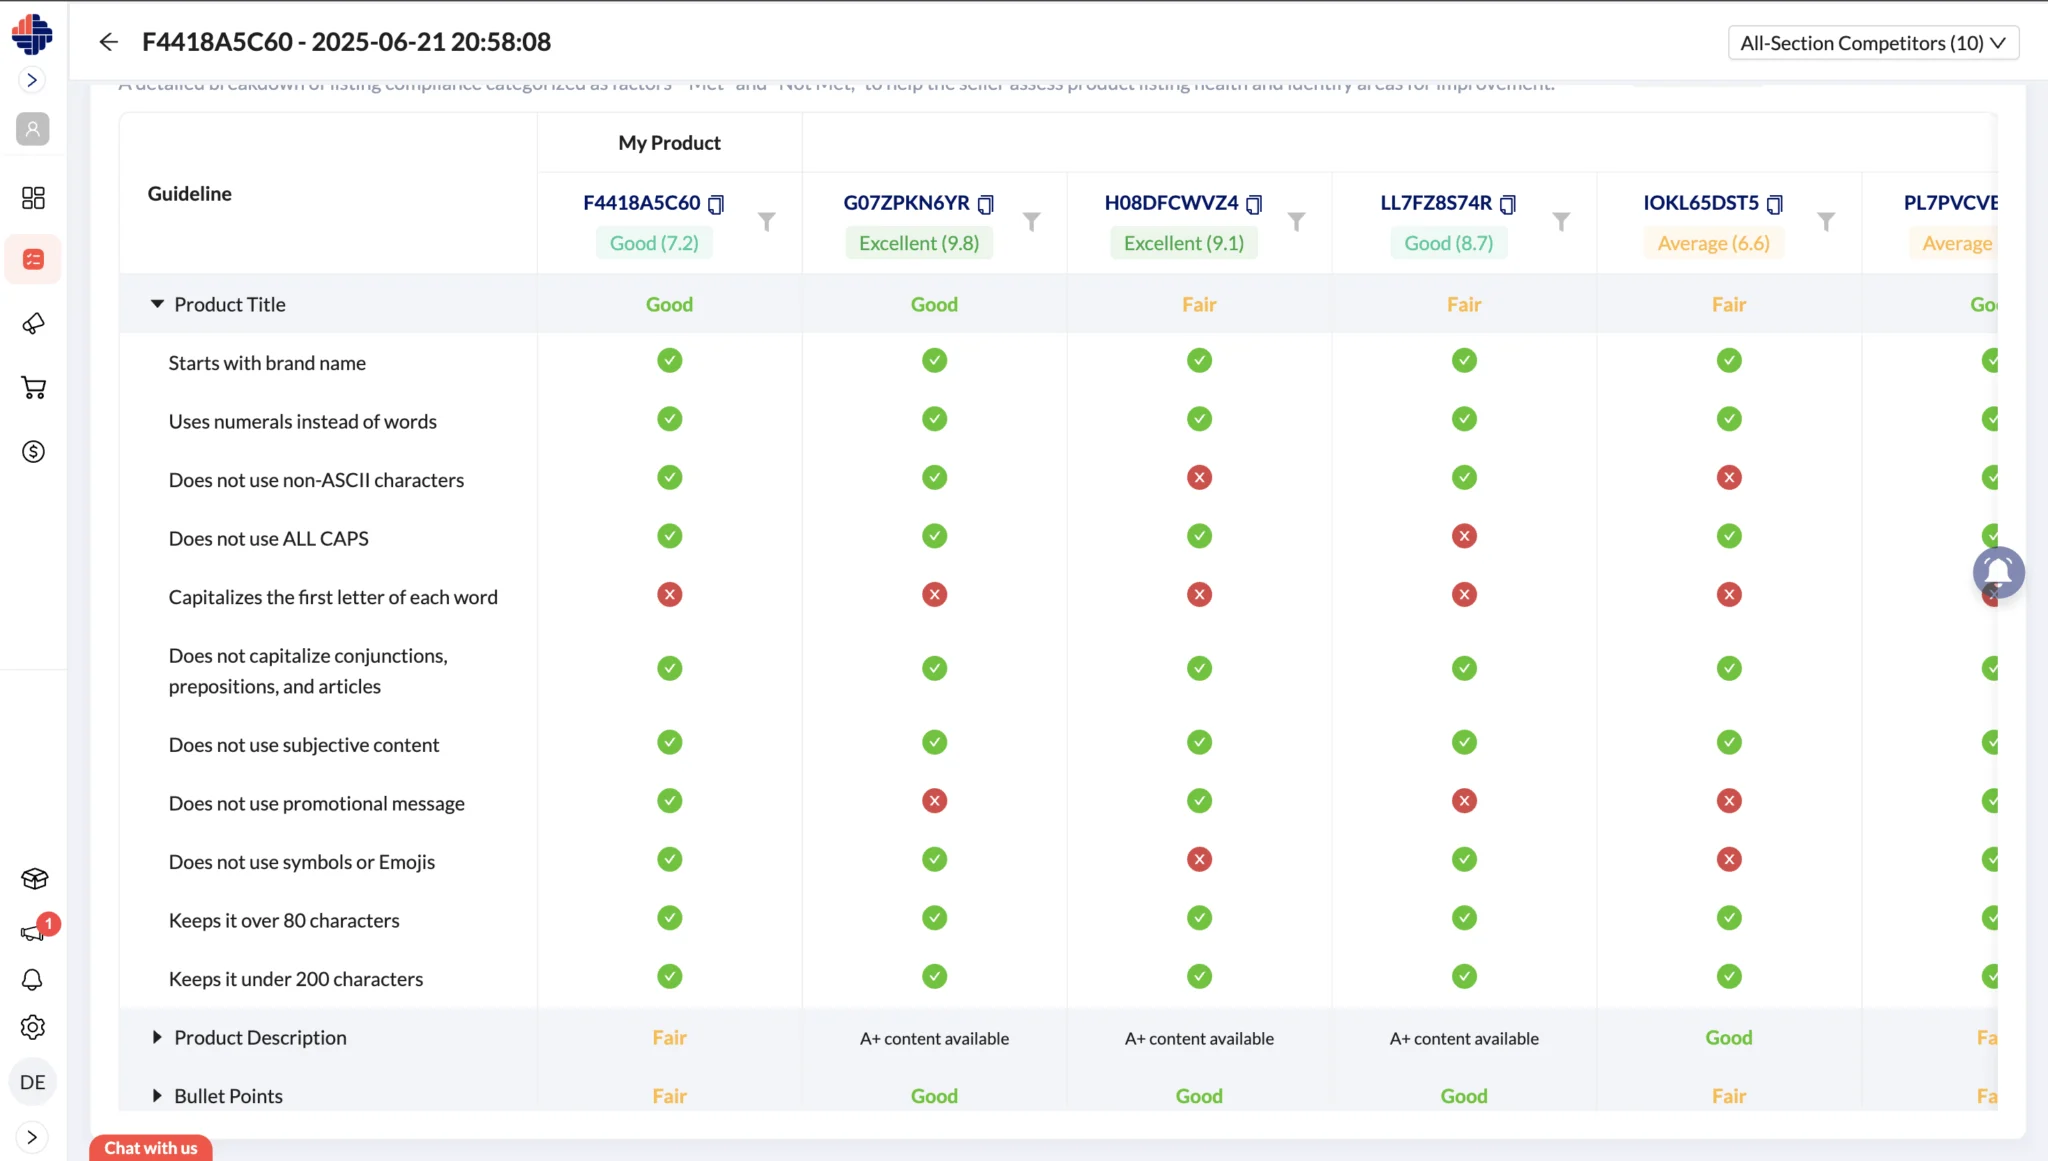The width and height of the screenshot is (2048, 1161).
Task: Open the shopping cart sidebar icon
Action: point(33,388)
